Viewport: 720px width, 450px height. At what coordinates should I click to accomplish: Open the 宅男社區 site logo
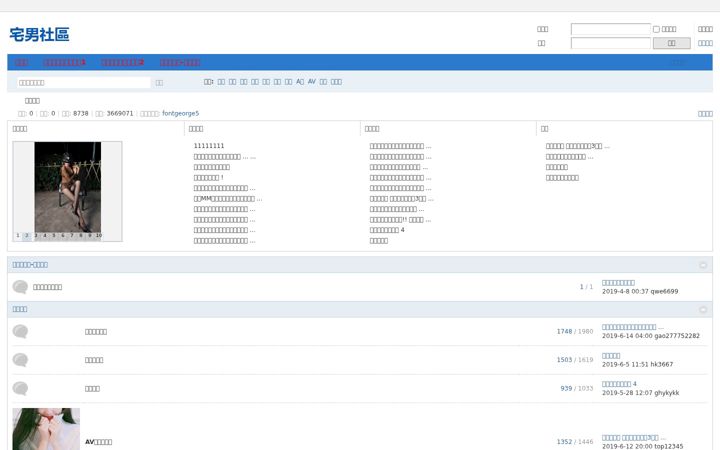click(39, 34)
